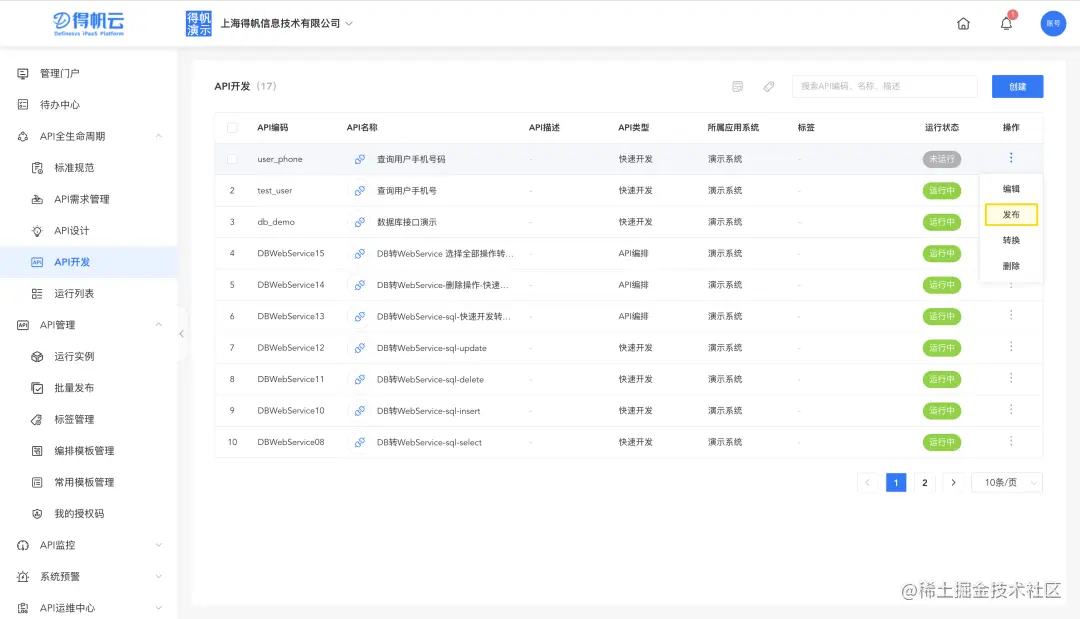This screenshot has width=1080, height=619.
Task: Open notifications via the bell icon
Action: (1006, 23)
